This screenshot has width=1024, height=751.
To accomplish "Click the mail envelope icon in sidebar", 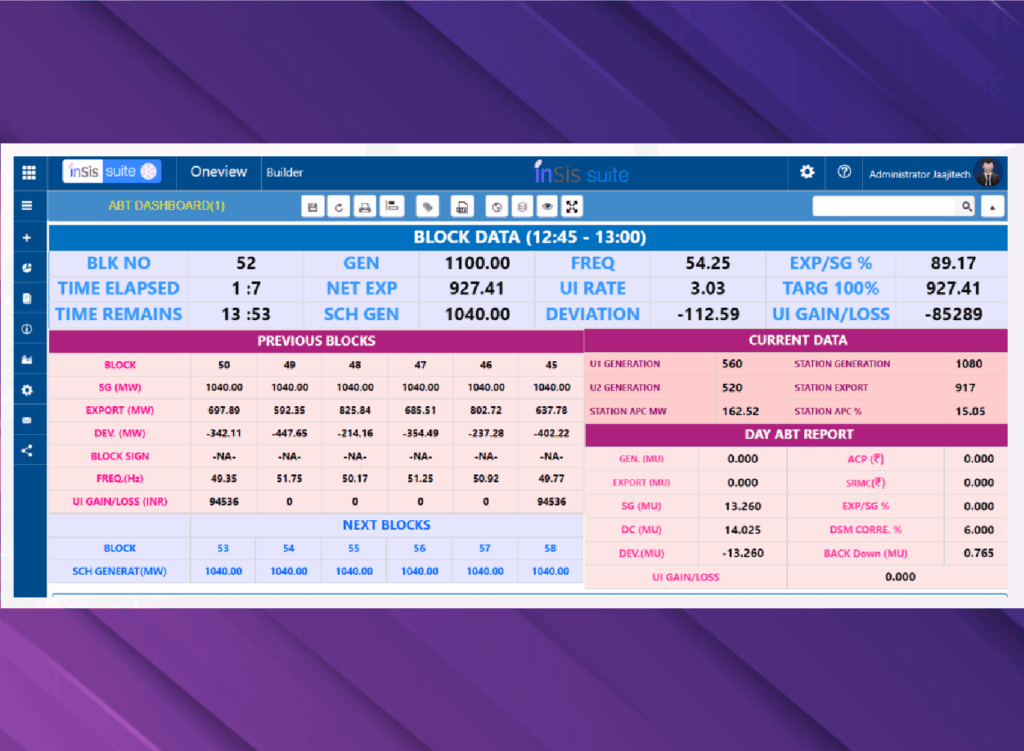I will point(27,420).
